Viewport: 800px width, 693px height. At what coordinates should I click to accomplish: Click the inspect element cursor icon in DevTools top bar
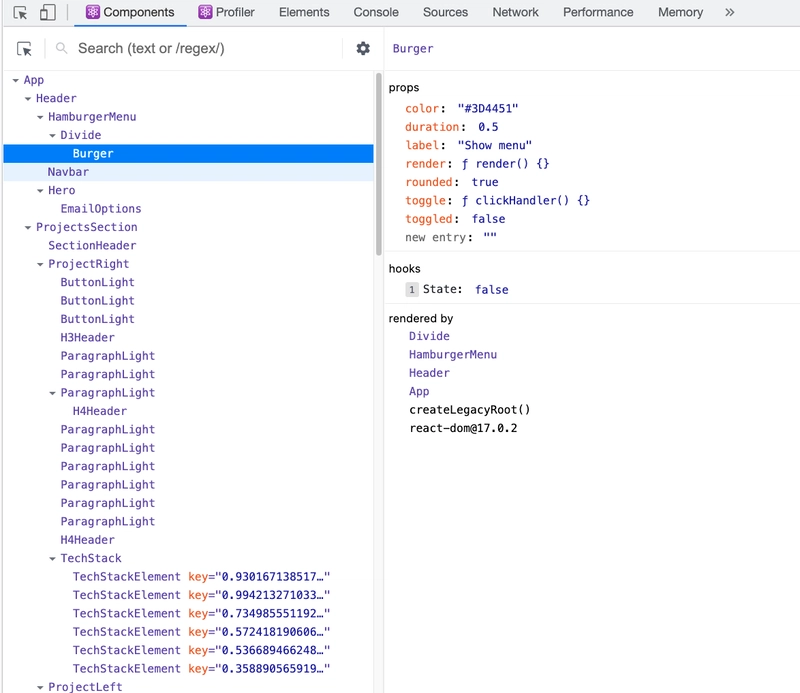coord(20,12)
